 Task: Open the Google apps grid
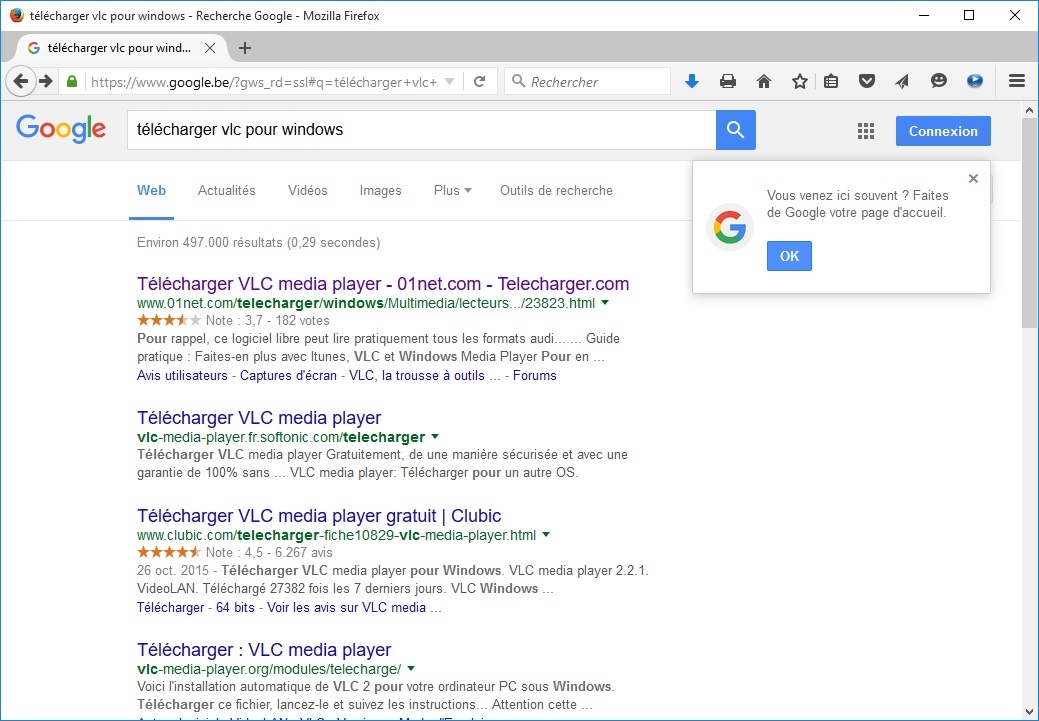(865, 131)
